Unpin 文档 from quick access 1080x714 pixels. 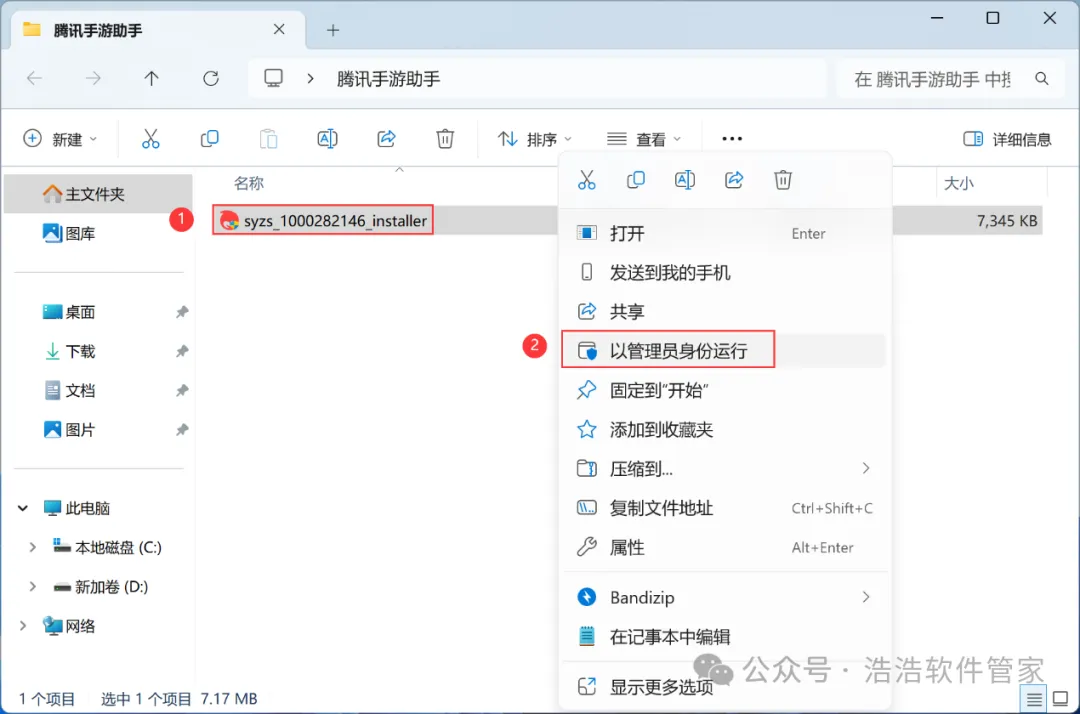182,390
